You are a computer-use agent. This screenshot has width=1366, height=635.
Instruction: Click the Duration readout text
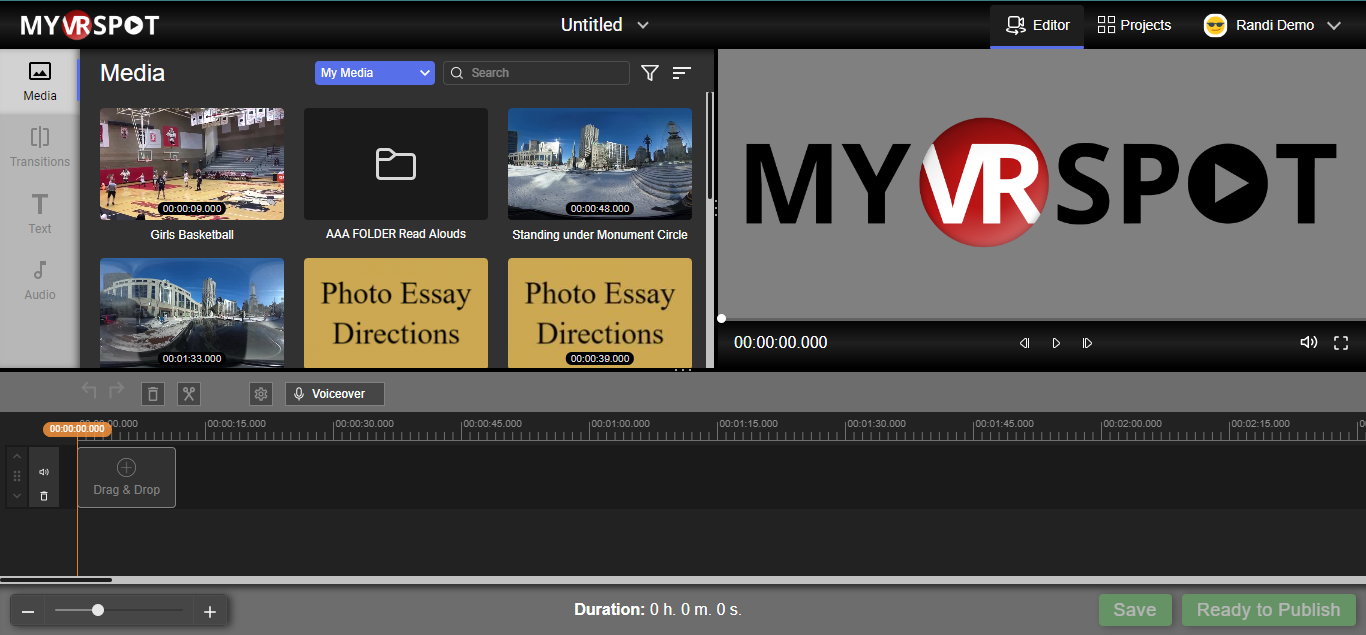(658, 609)
